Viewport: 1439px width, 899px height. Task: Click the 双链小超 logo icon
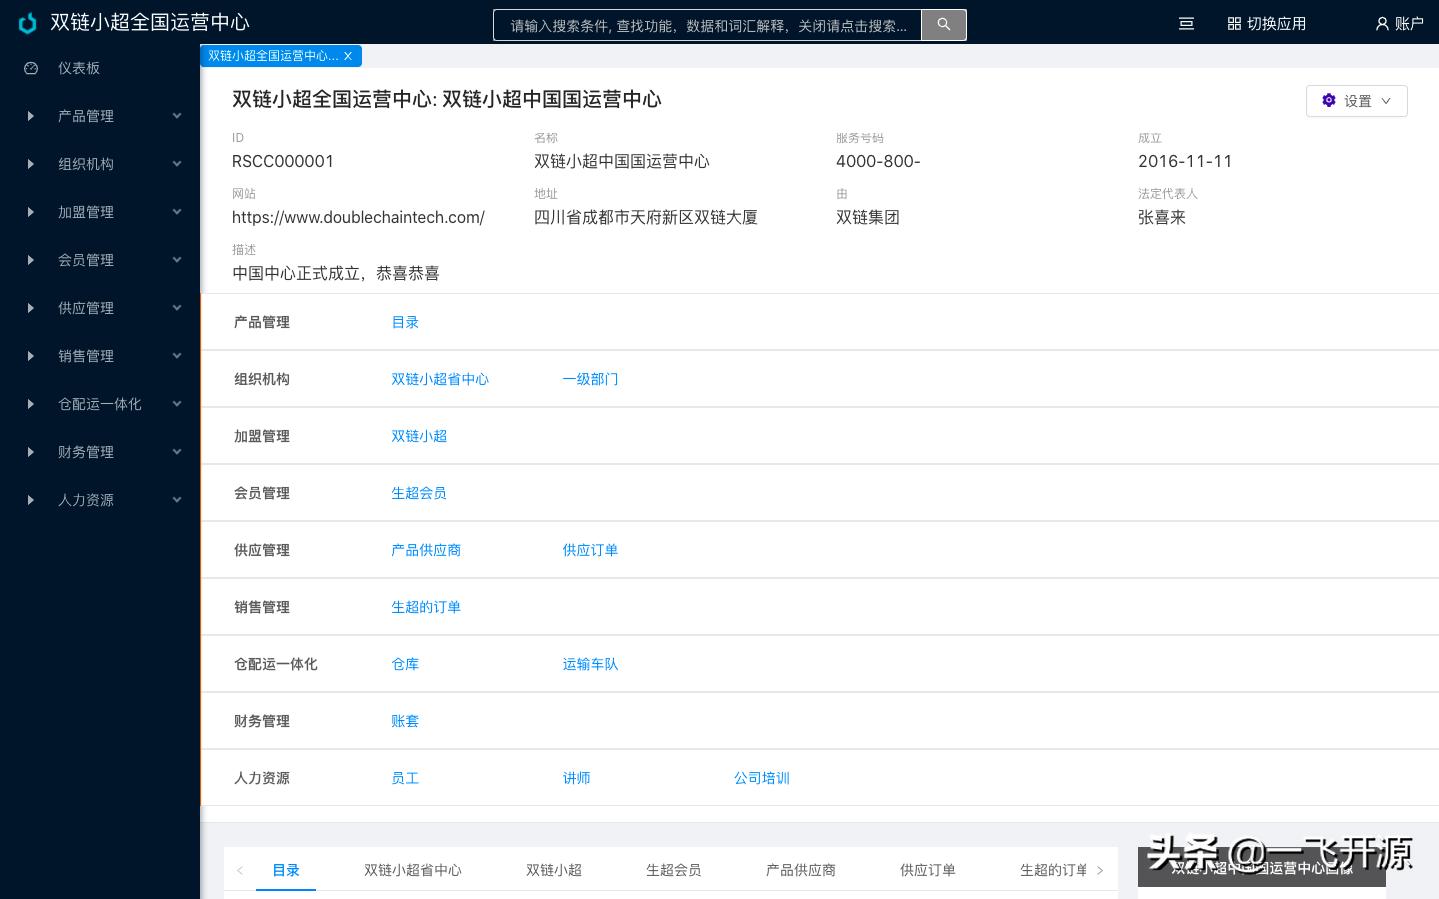(x=27, y=23)
